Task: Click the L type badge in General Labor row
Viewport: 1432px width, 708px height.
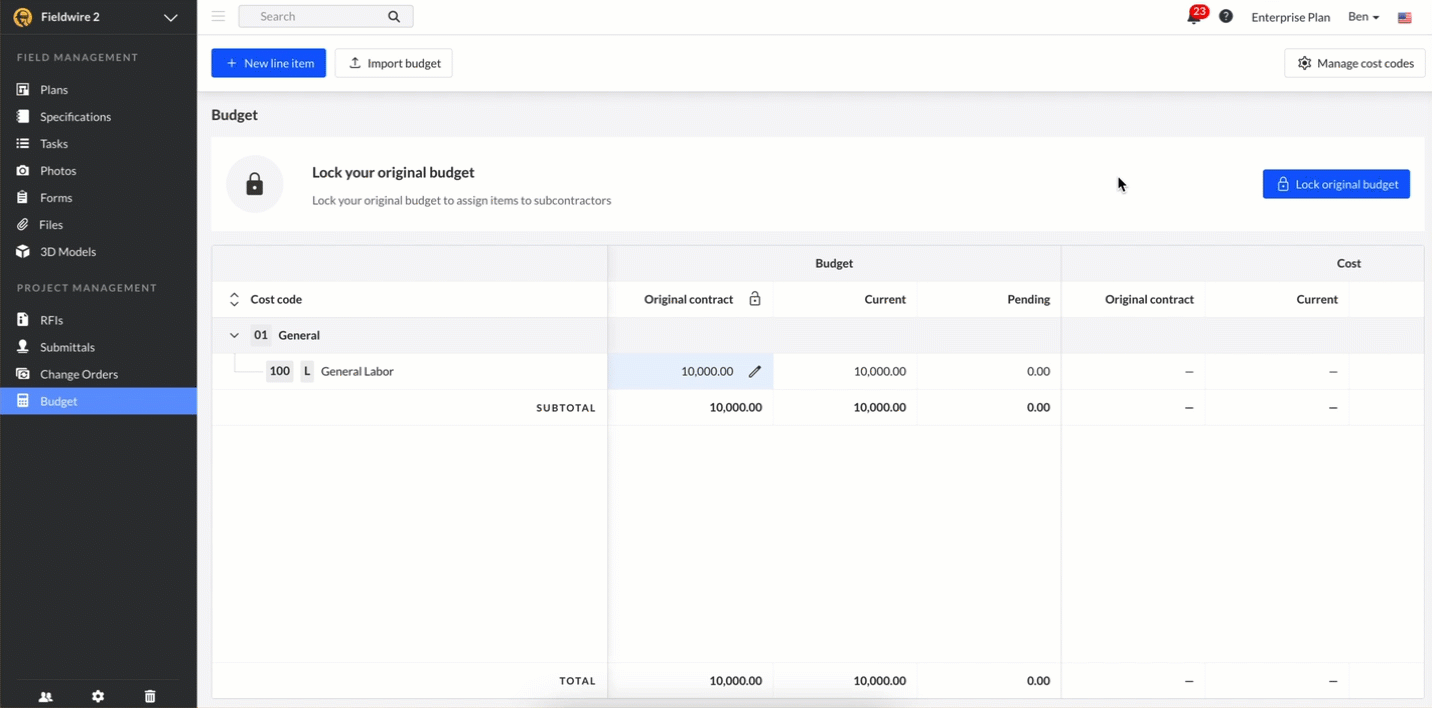Action: [x=307, y=371]
